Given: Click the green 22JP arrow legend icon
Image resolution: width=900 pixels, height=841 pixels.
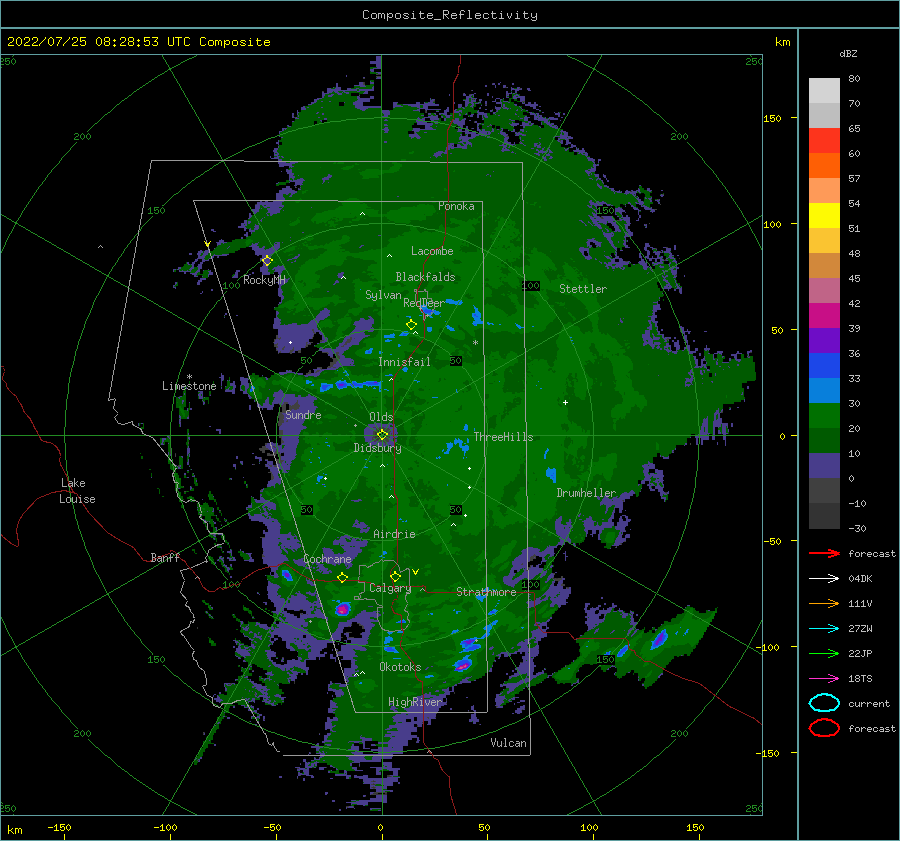Looking at the screenshot, I should [x=824, y=653].
